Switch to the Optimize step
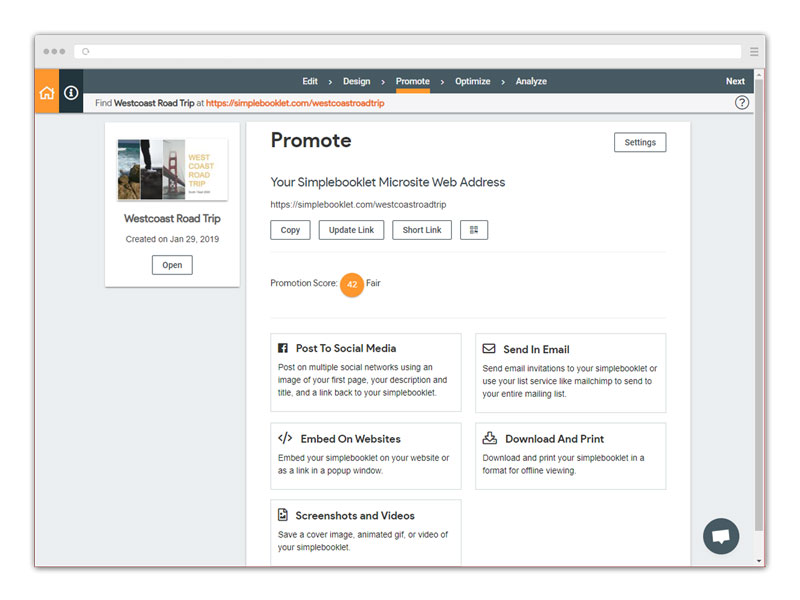The width and height of the screenshot is (800, 600). (x=473, y=81)
